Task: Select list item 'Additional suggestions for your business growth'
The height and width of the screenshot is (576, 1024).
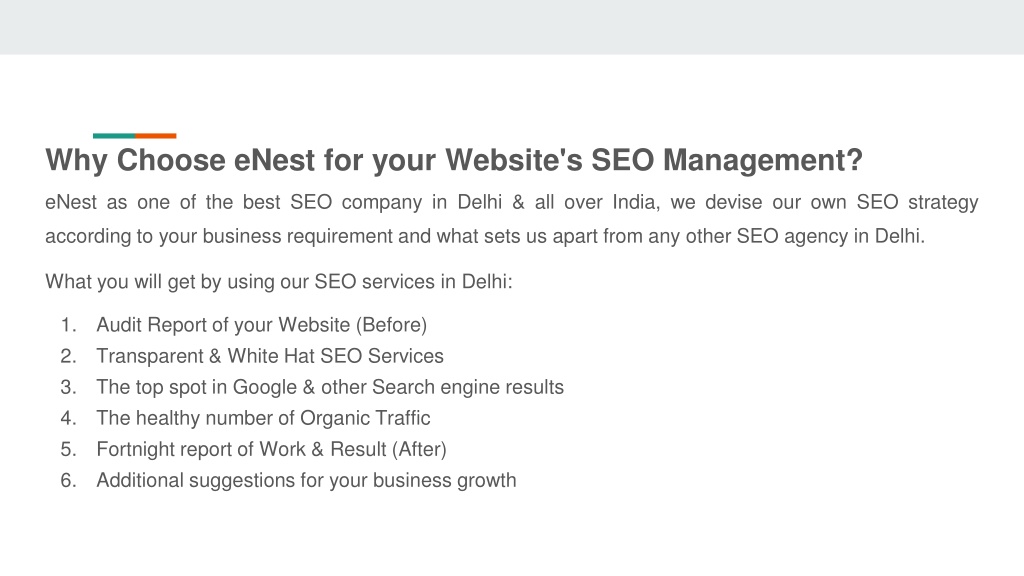Action: (306, 481)
